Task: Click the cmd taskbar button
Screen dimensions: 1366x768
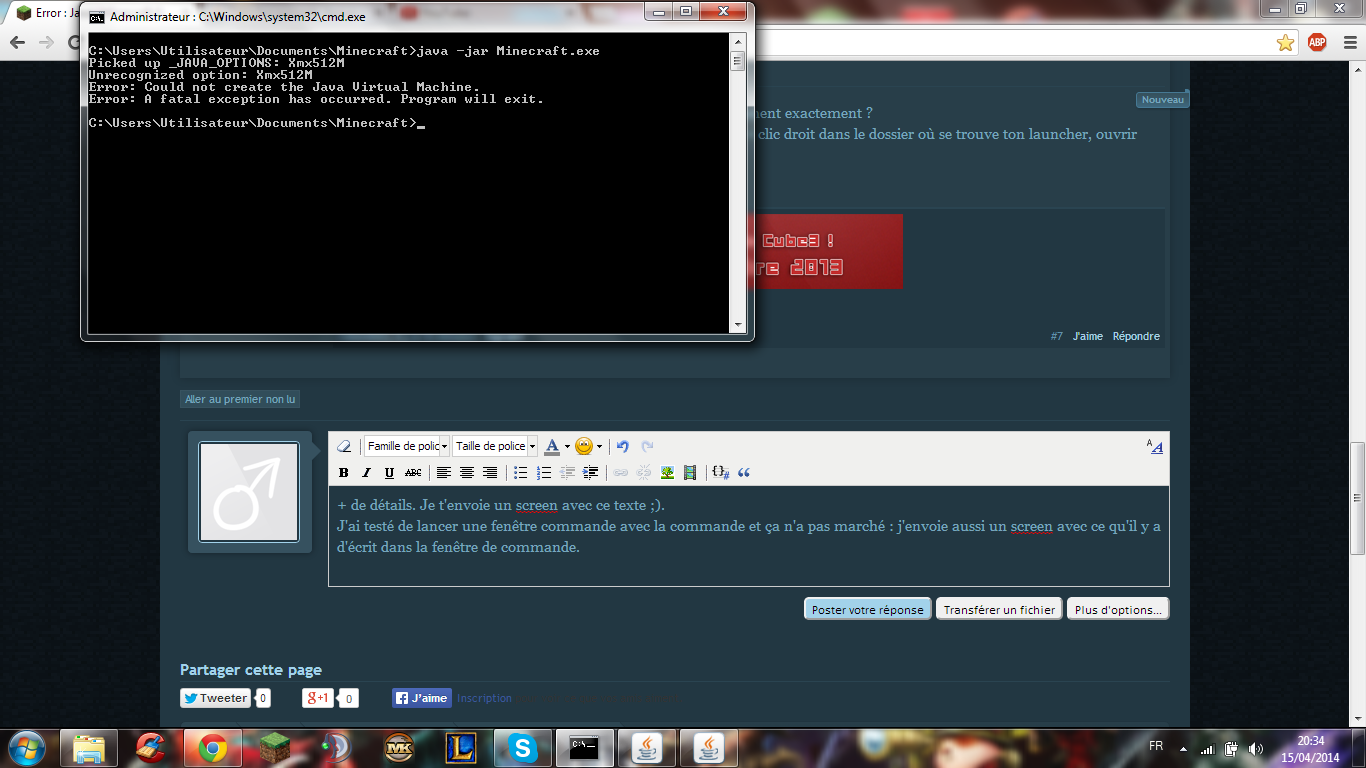Action: pos(584,748)
